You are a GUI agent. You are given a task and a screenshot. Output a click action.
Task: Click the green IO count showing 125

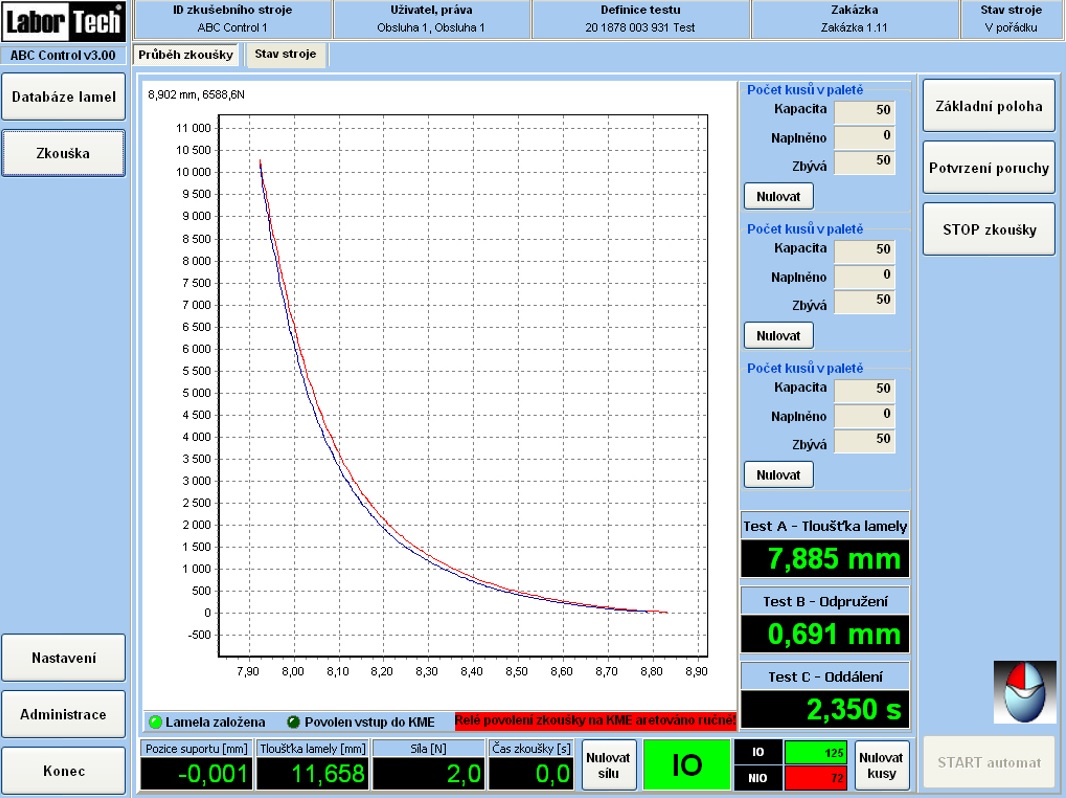click(816, 752)
